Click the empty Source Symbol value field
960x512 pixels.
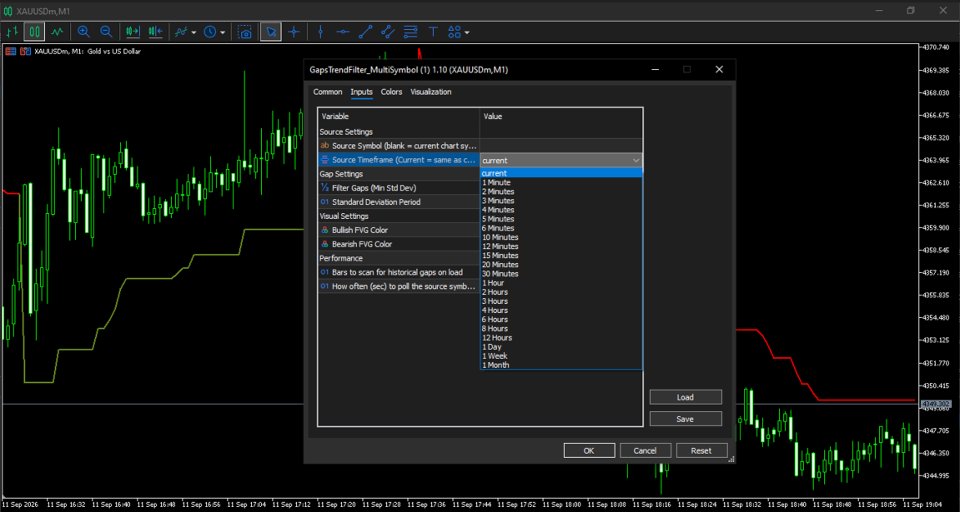pos(561,146)
